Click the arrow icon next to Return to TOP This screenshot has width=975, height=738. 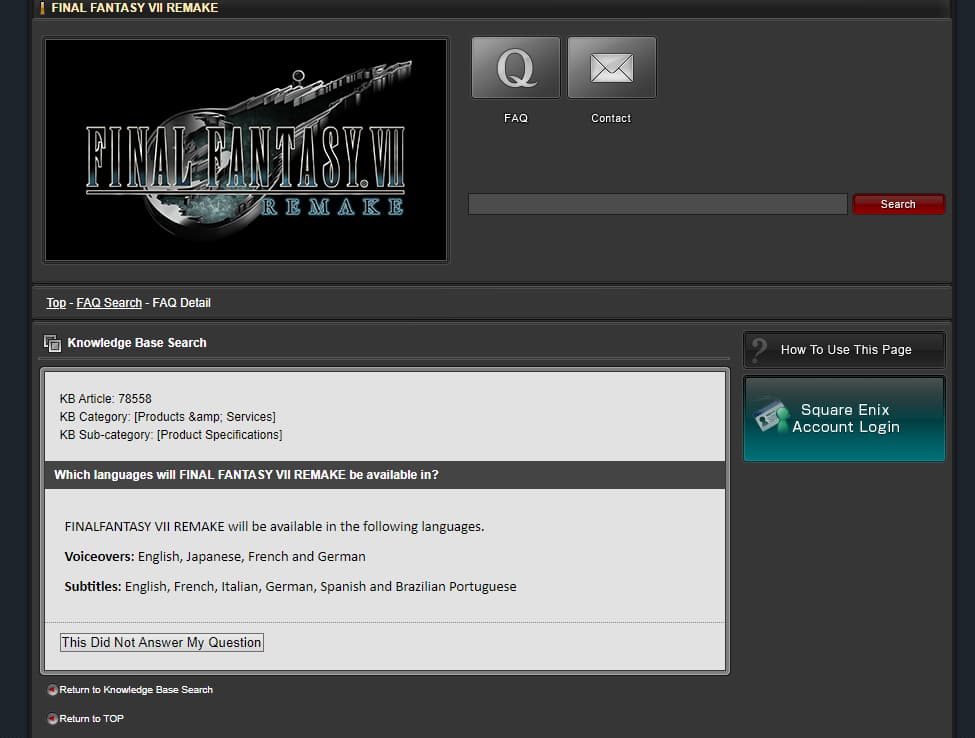click(x=52, y=719)
